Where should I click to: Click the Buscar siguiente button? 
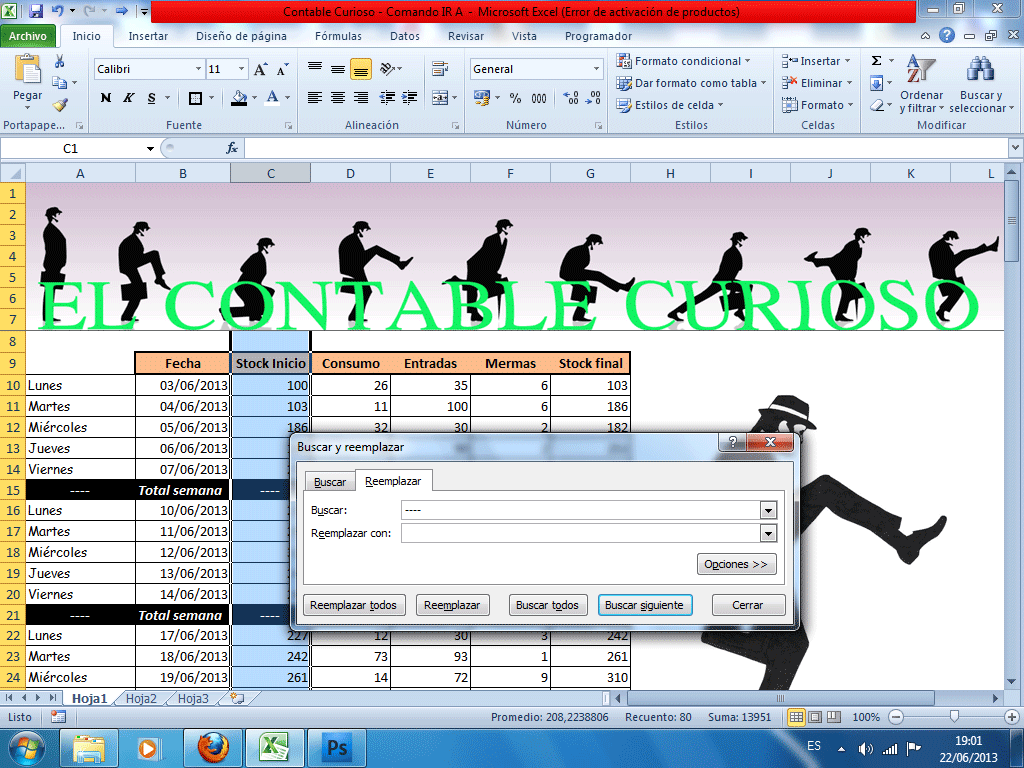click(644, 605)
